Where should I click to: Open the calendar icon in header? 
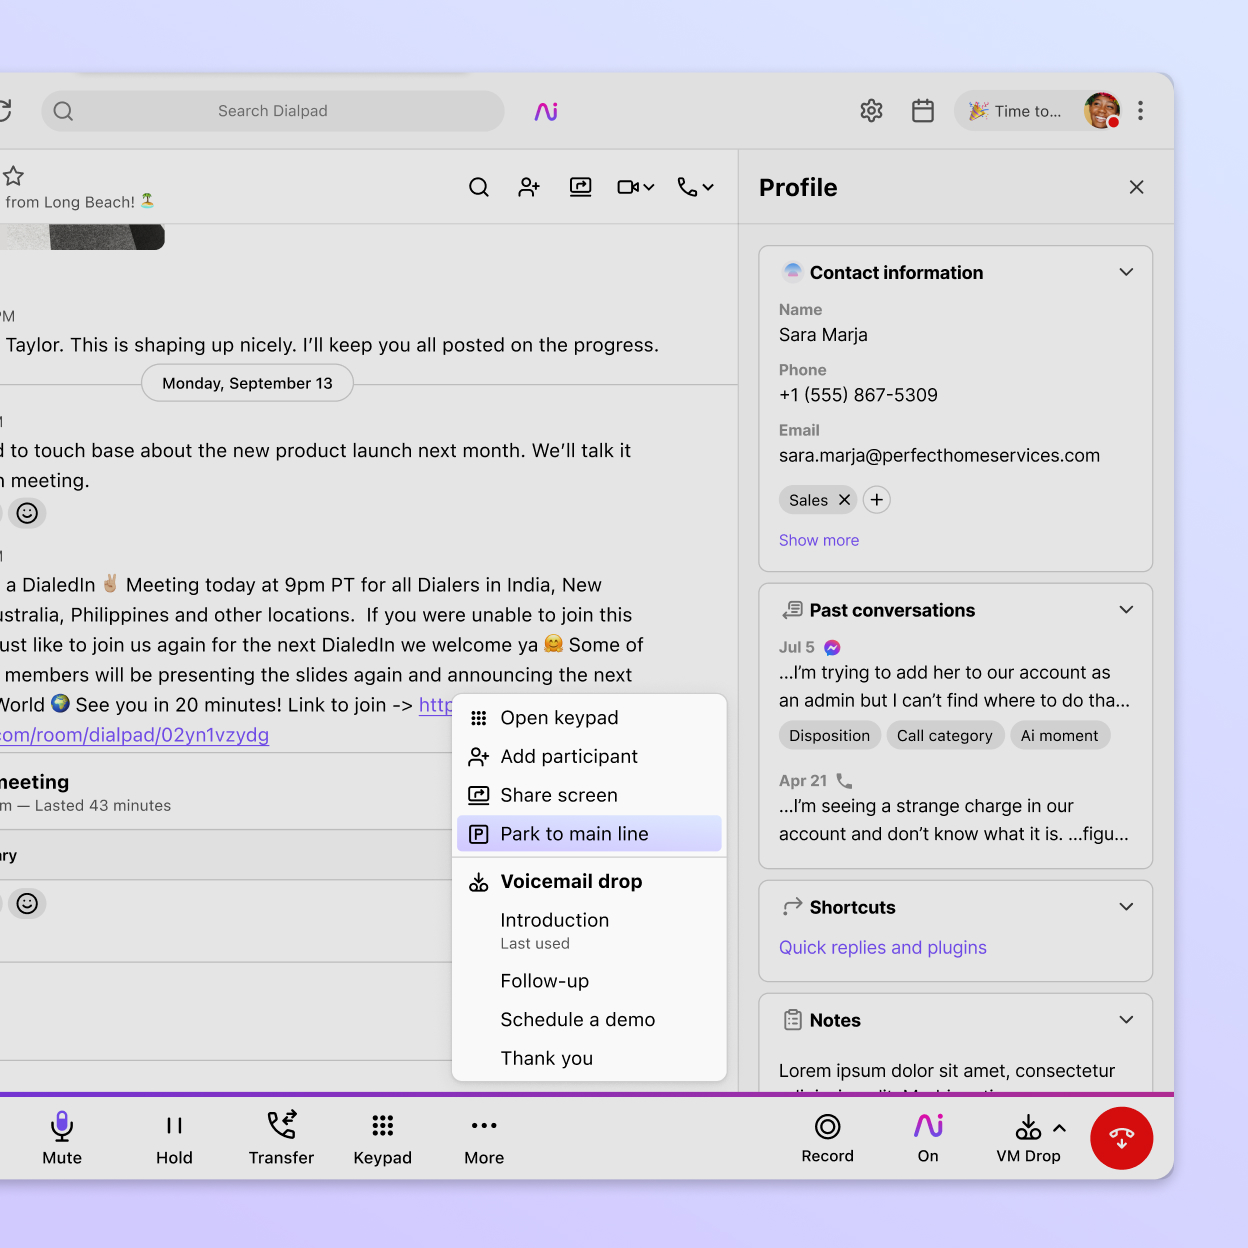coord(923,111)
